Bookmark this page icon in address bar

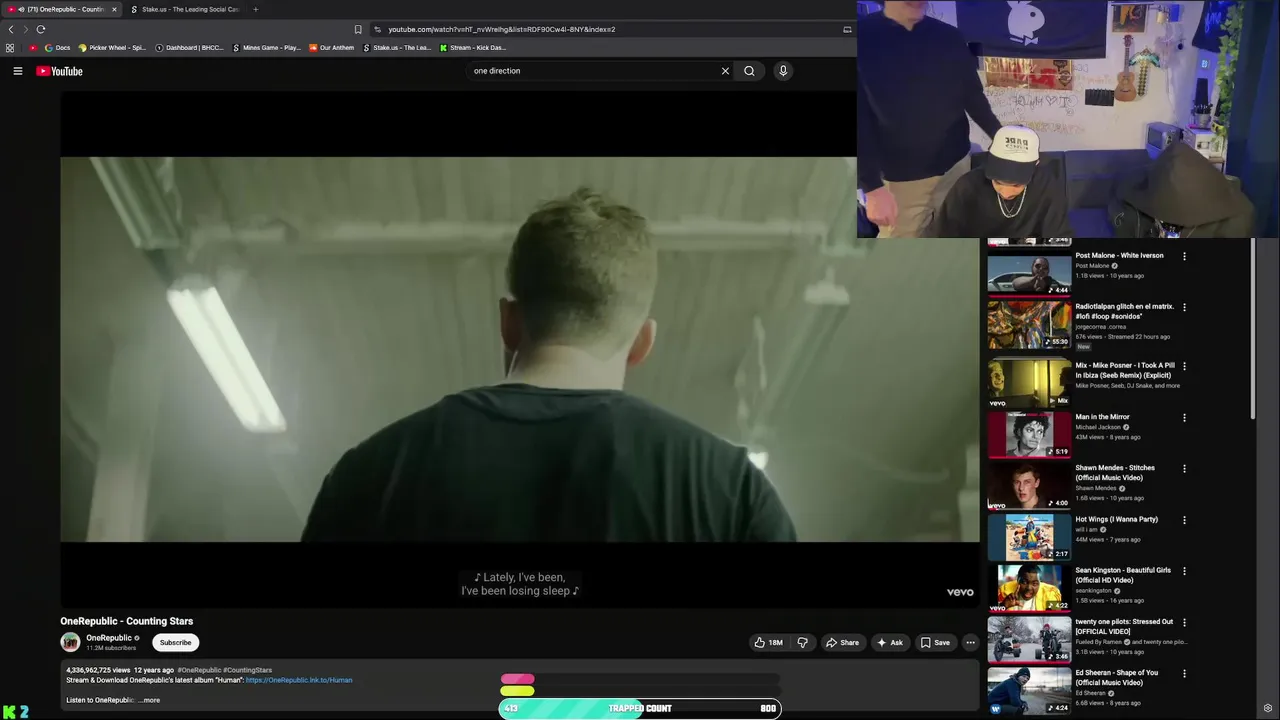[x=358, y=29]
